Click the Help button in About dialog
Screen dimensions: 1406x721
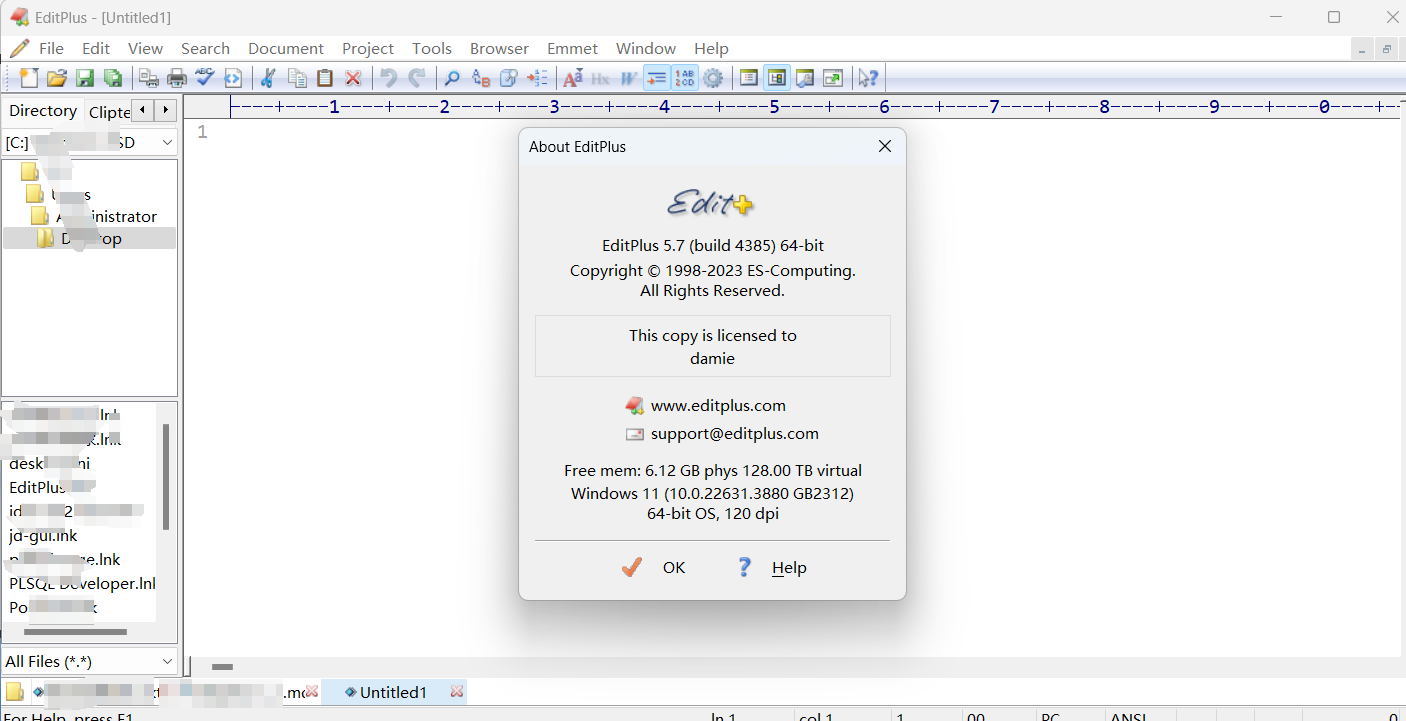(771, 567)
